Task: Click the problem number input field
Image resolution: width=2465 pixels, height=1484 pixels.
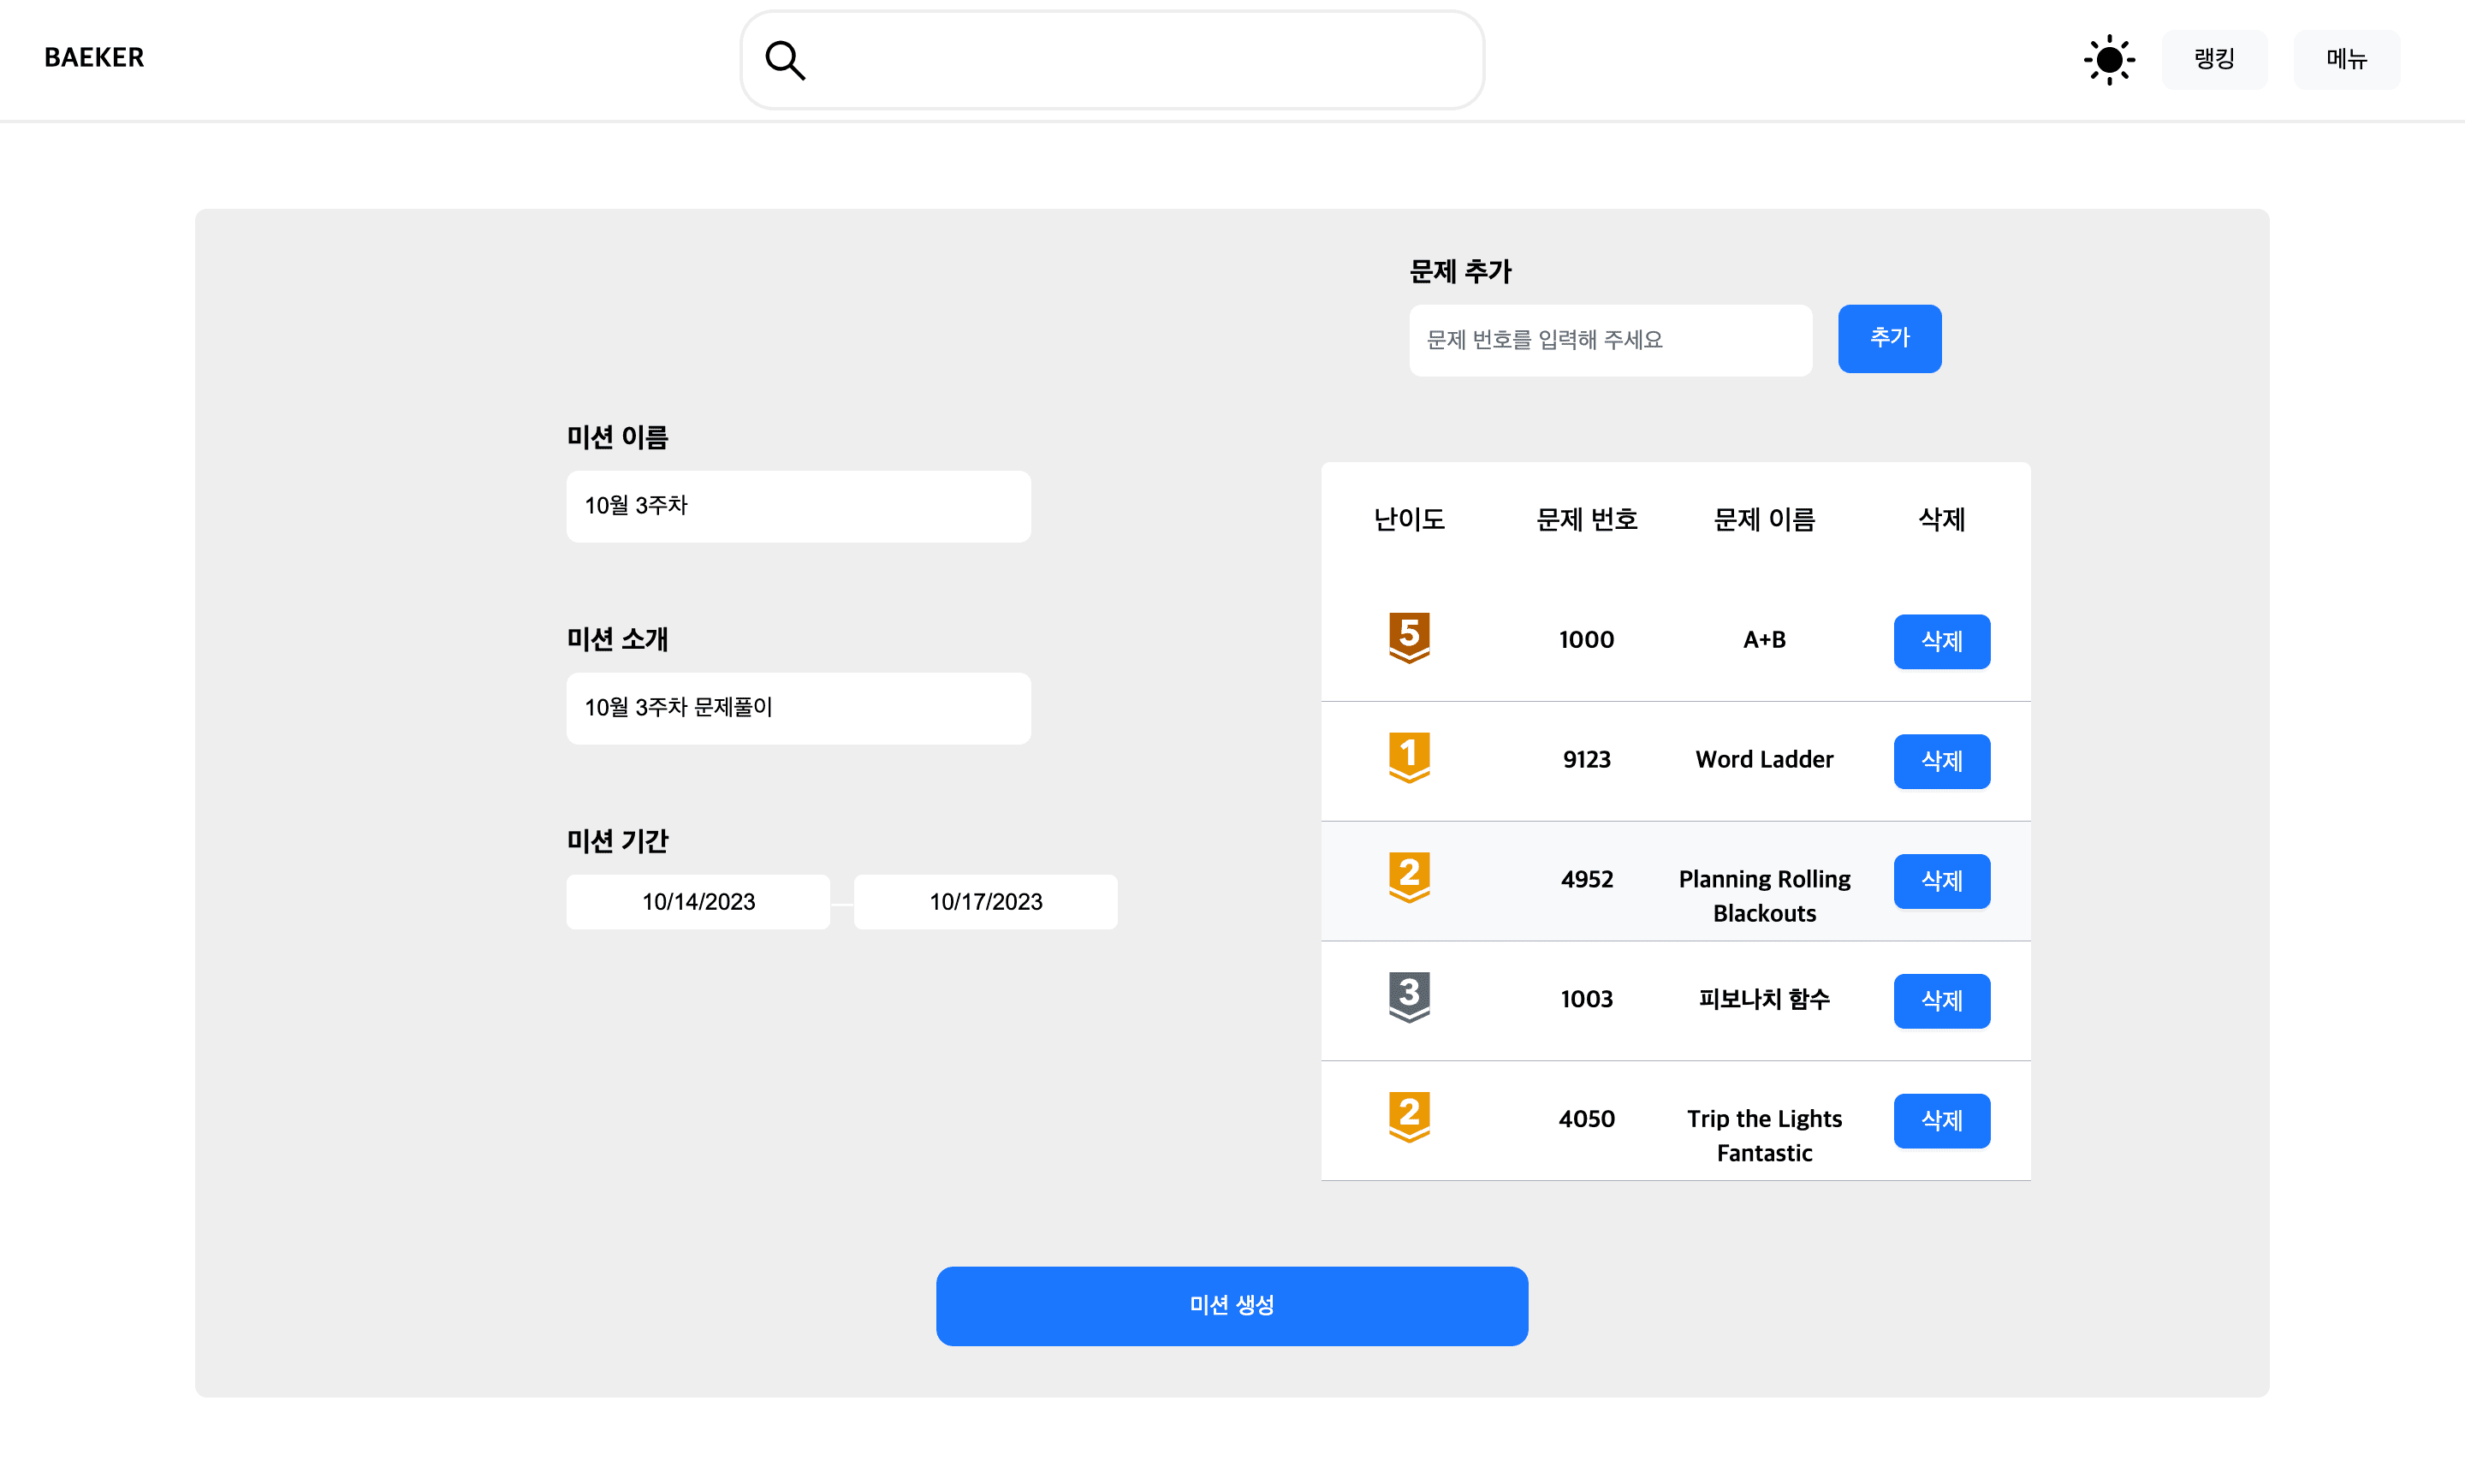Action: pyautogui.click(x=1609, y=340)
